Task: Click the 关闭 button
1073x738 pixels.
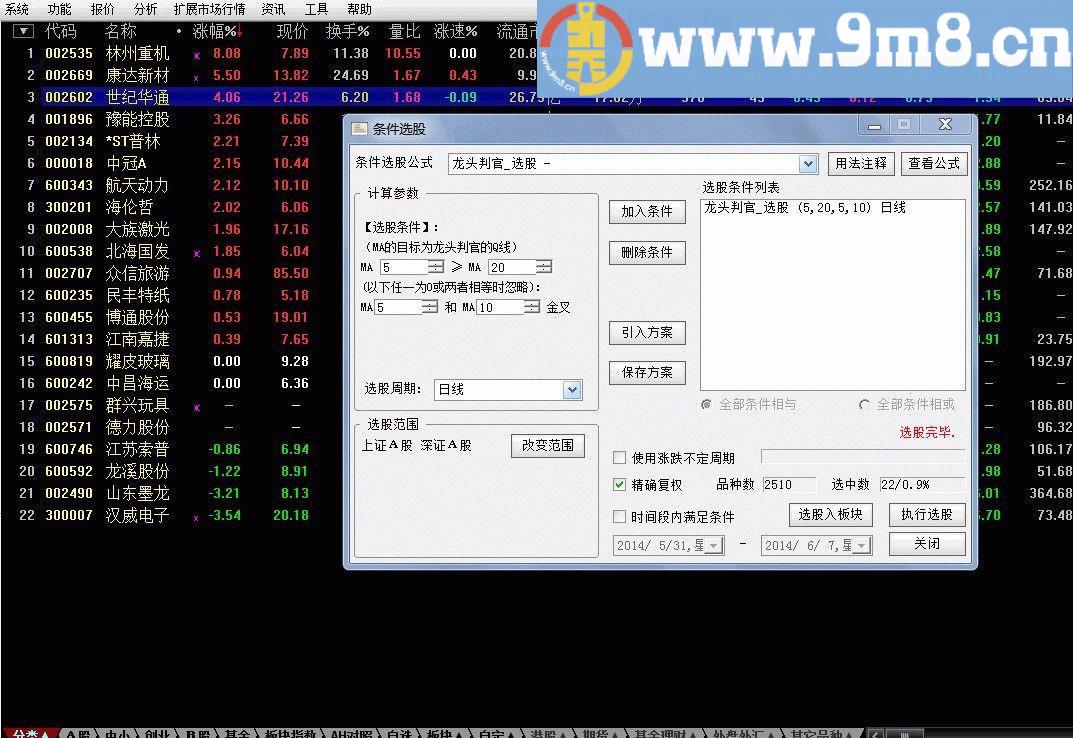Action: coord(927,544)
